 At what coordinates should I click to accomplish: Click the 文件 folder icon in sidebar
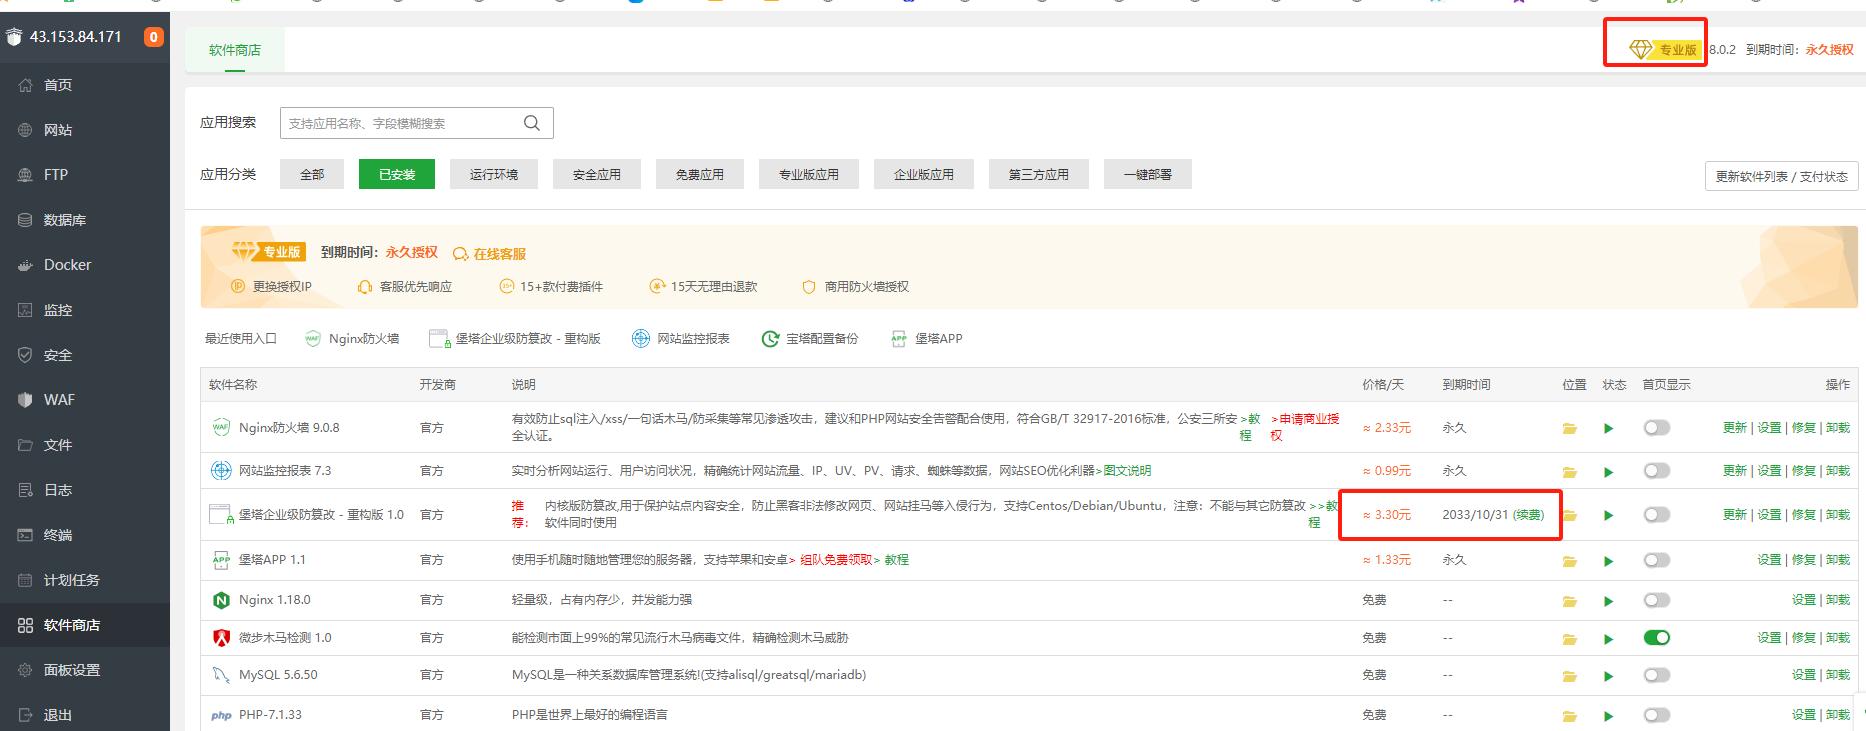25,445
